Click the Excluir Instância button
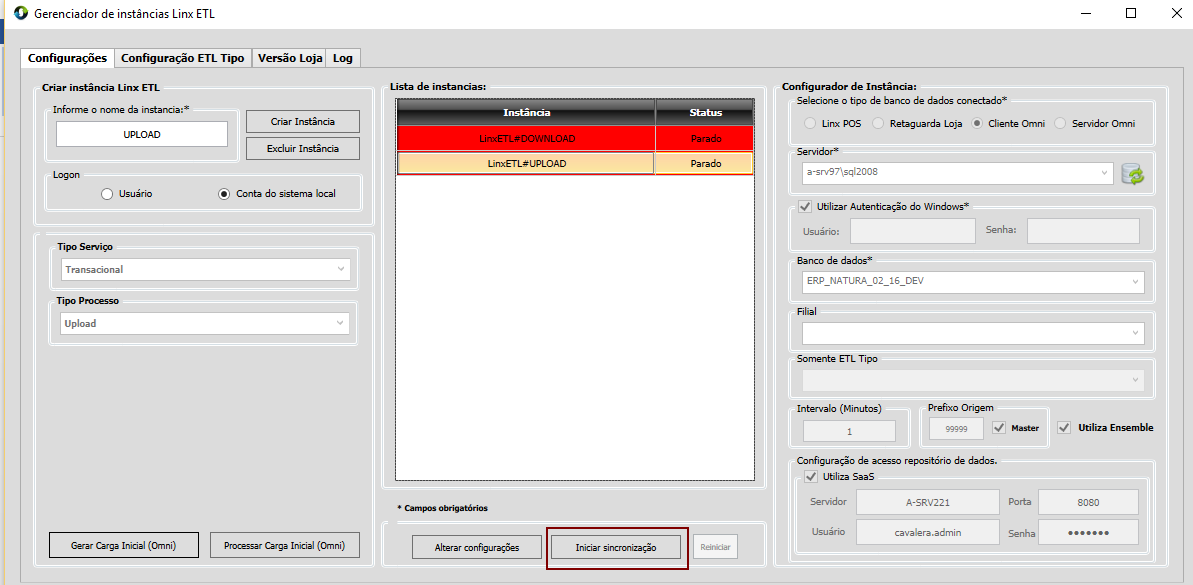The height and width of the screenshot is (585, 1193). coord(303,148)
